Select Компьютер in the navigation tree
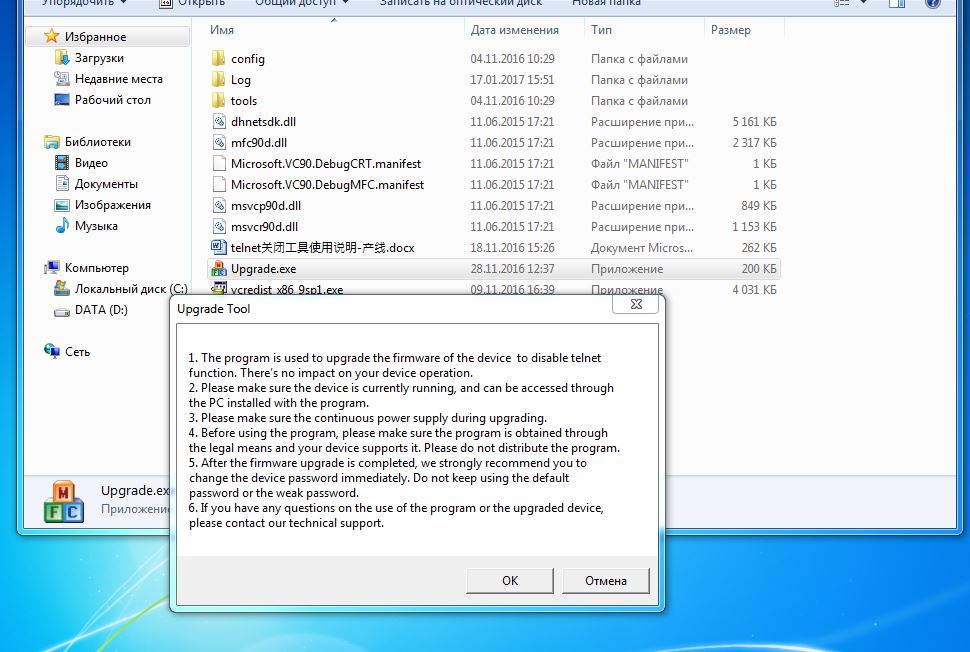Viewport: 970px width, 652px height. click(96, 268)
